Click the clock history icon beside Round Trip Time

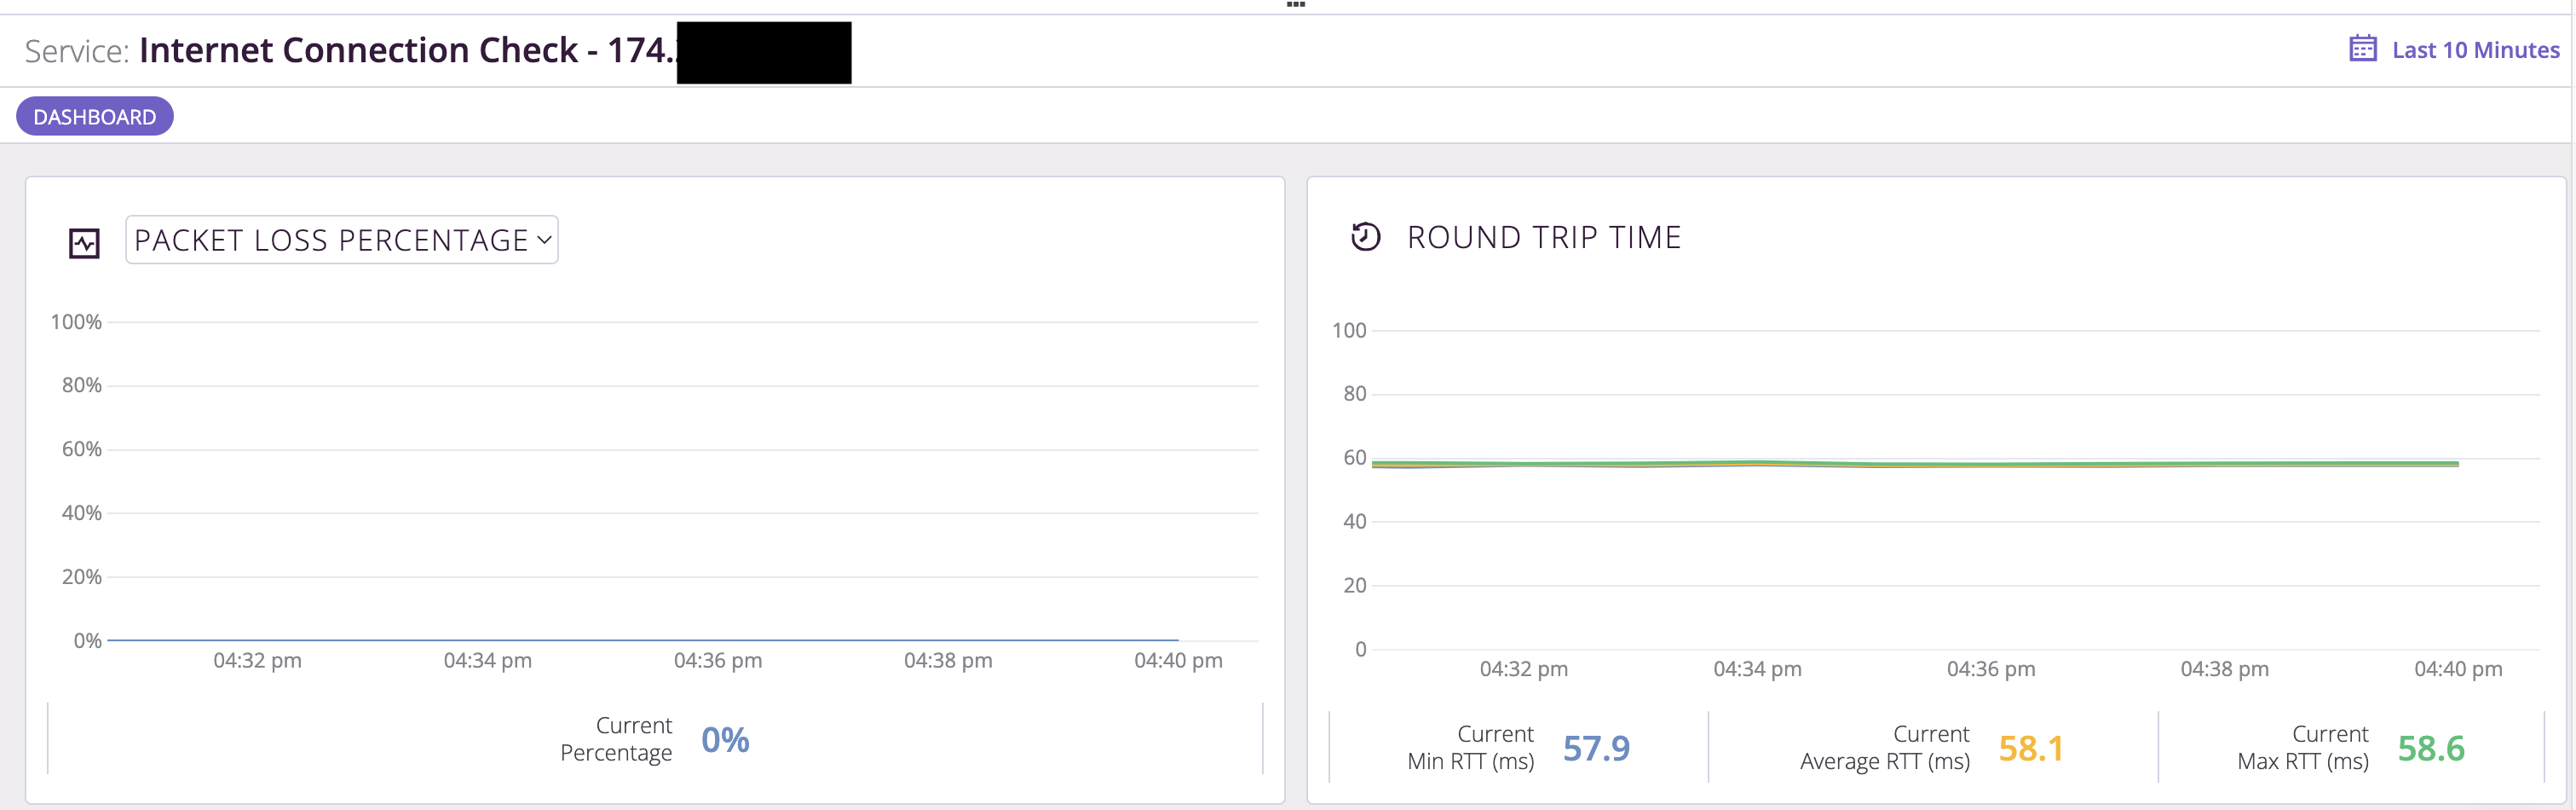coord(1365,237)
